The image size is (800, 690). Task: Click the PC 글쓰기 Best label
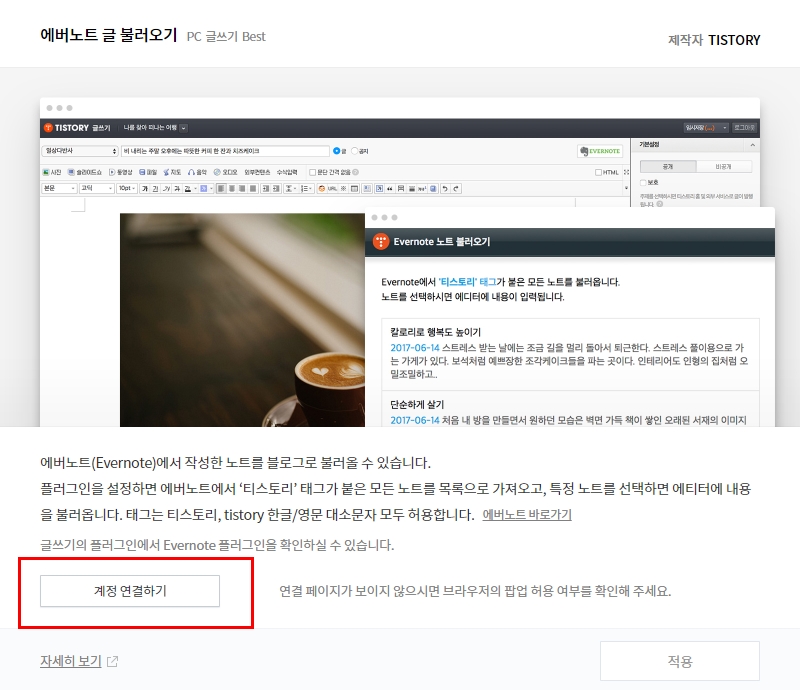pos(226,37)
